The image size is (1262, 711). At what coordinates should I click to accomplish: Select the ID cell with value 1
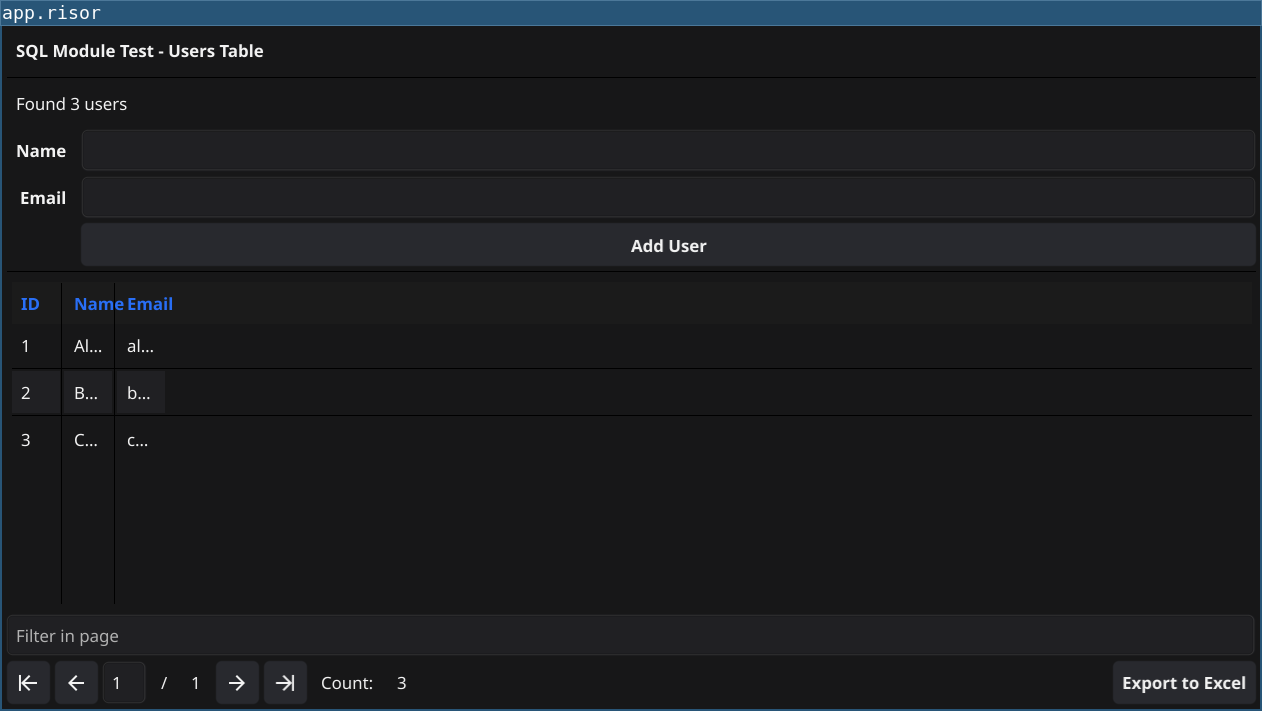point(36,346)
